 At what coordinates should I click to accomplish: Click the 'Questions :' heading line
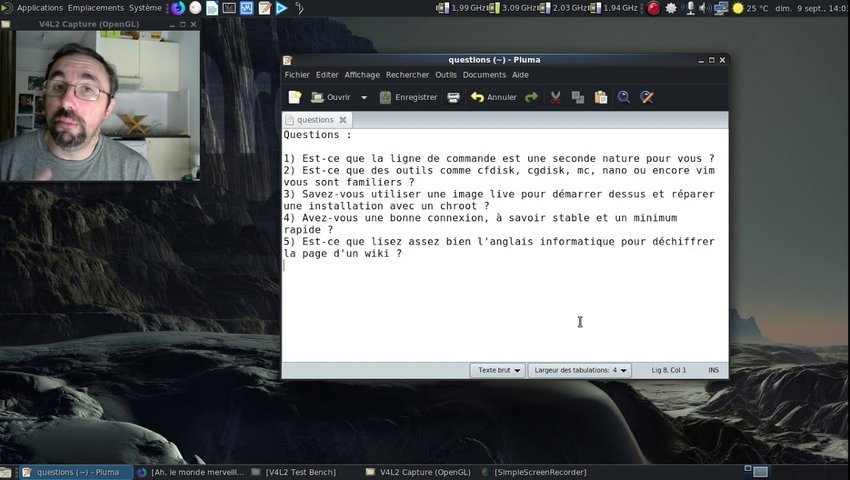318,135
